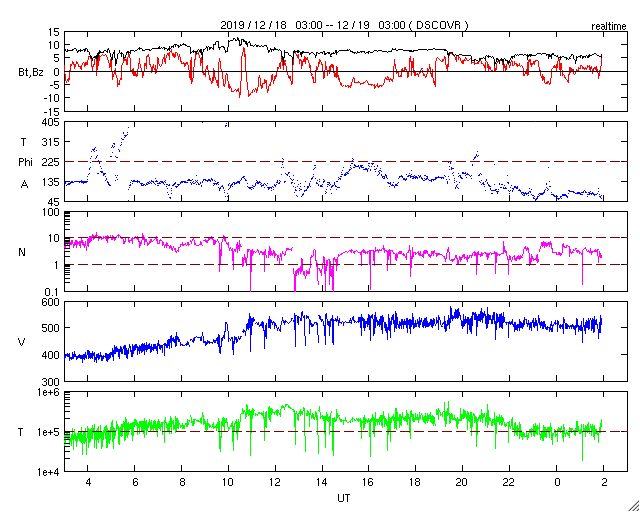The width and height of the screenshot is (640, 512).
Task: Click the '1e+6' tick on the temperature panel
Action: click(x=49, y=392)
